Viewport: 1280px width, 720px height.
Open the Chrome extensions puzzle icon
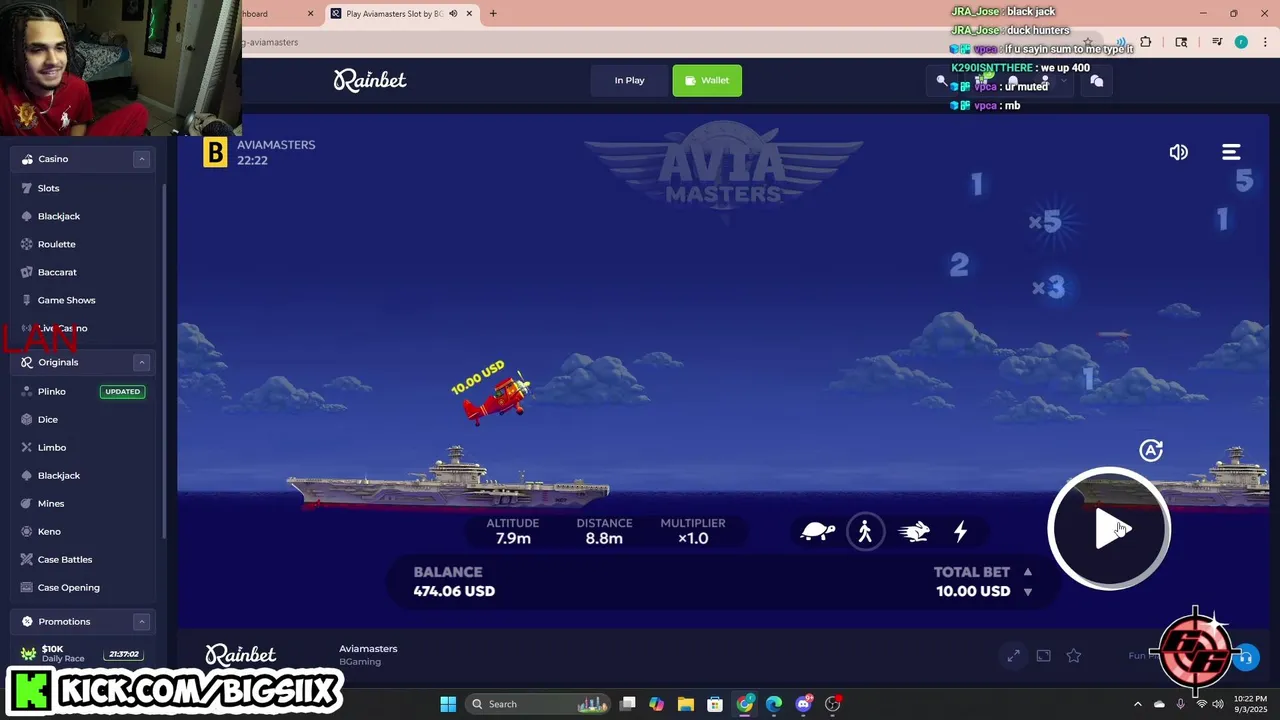tap(1146, 42)
